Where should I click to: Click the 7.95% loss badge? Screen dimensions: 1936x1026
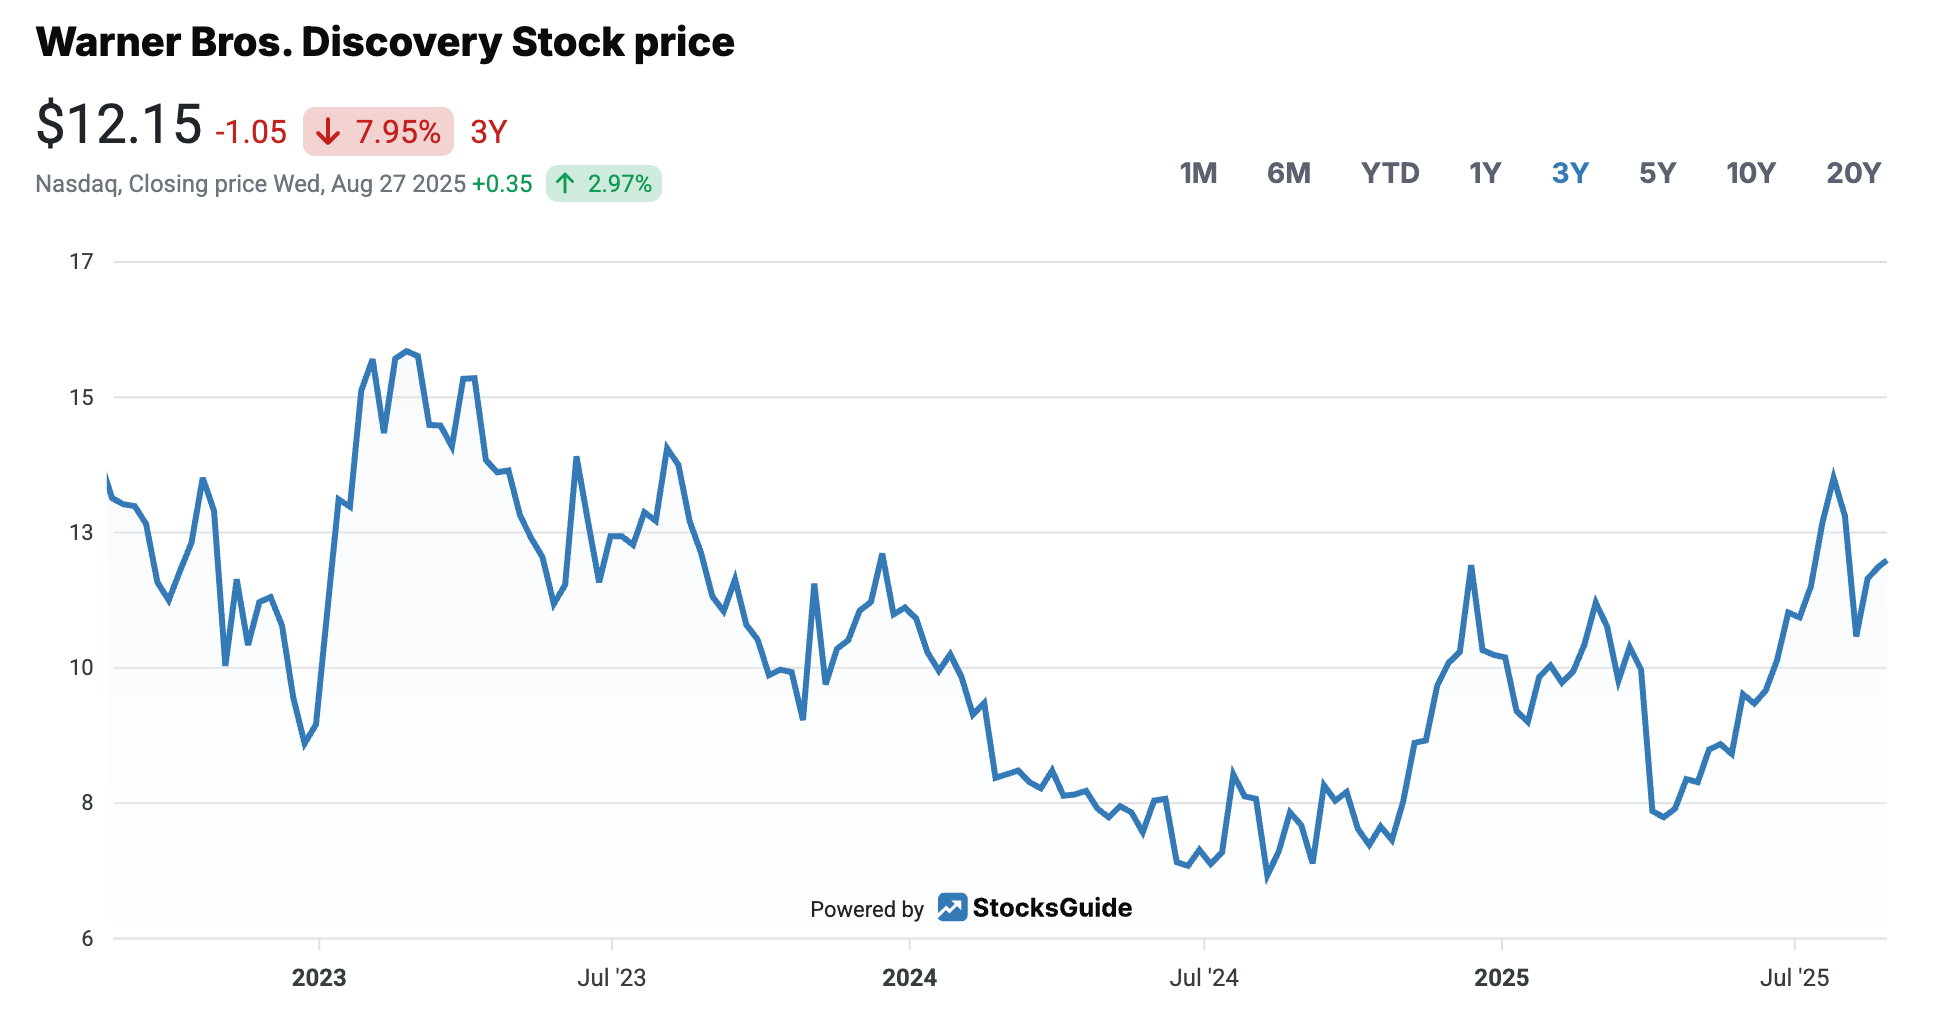[378, 132]
